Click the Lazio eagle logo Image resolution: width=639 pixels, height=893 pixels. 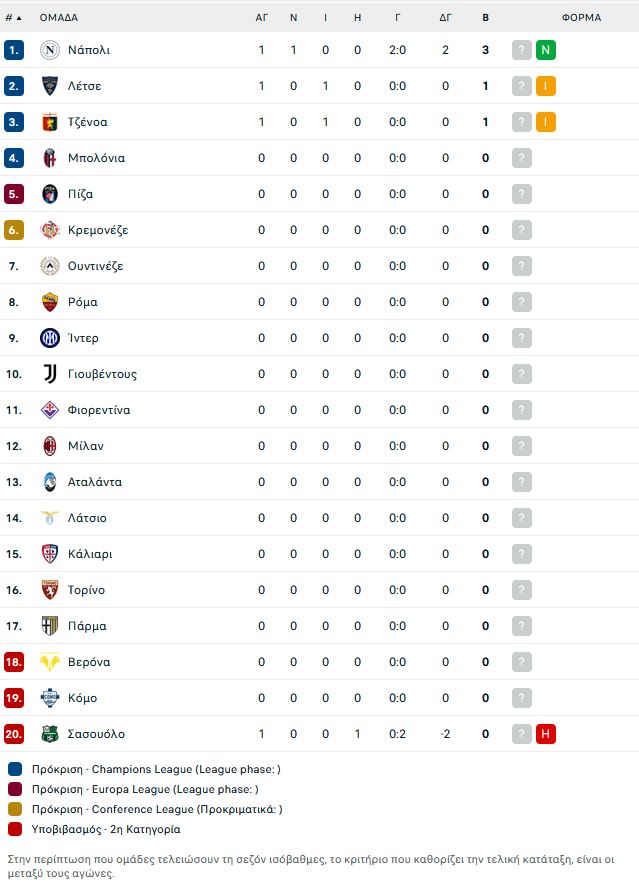coord(50,518)
